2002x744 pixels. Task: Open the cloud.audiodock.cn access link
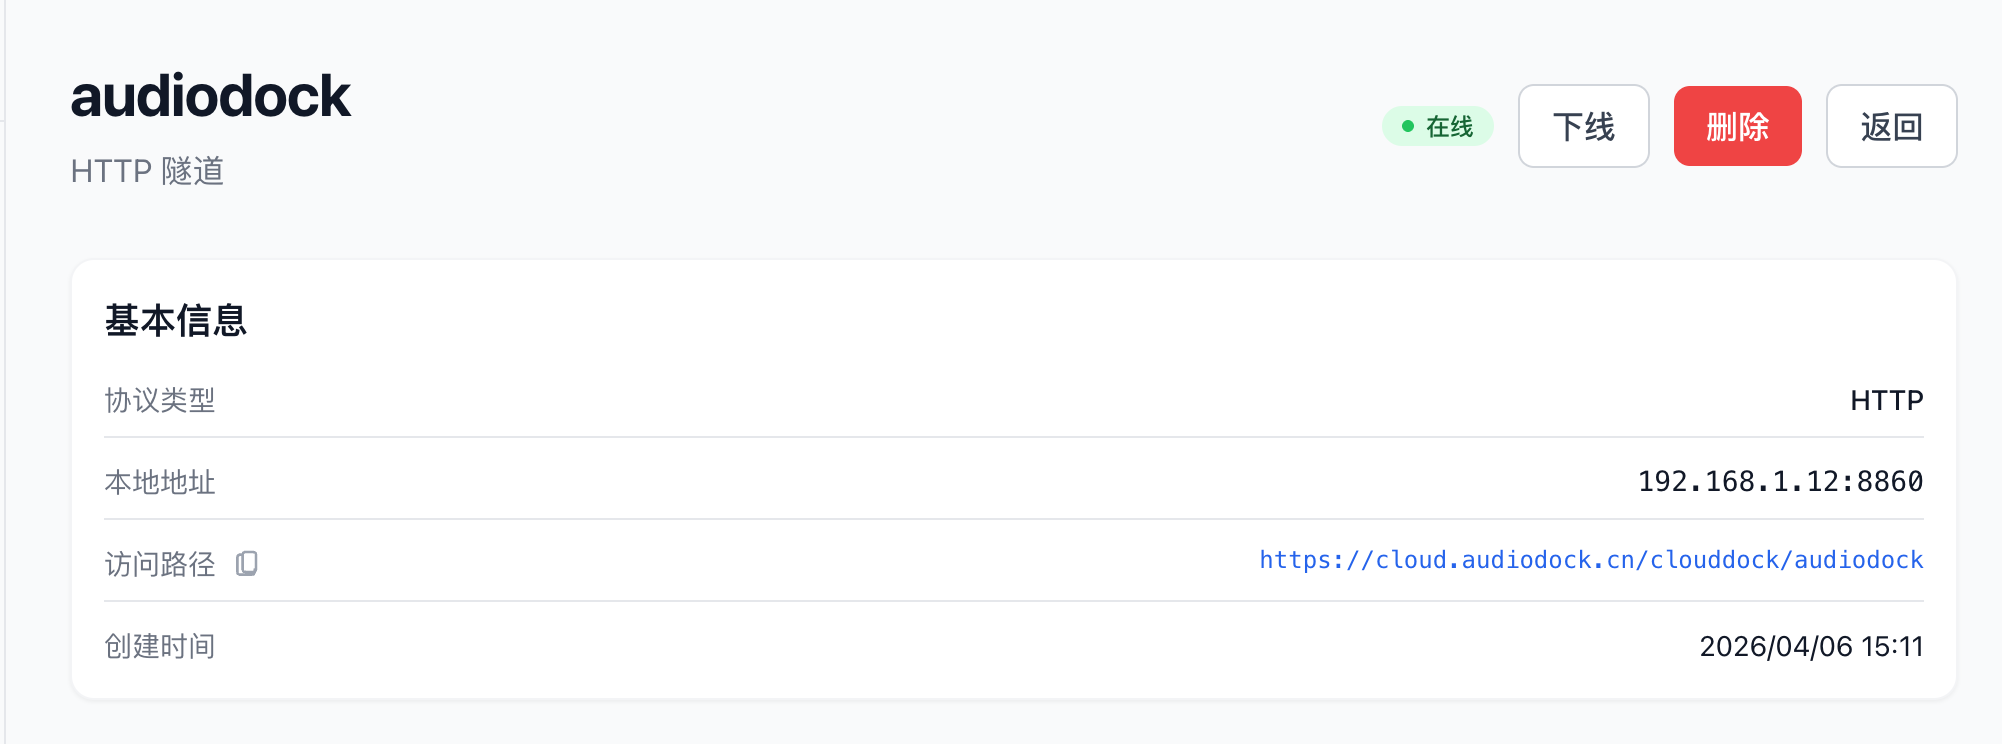[1590, 560]
